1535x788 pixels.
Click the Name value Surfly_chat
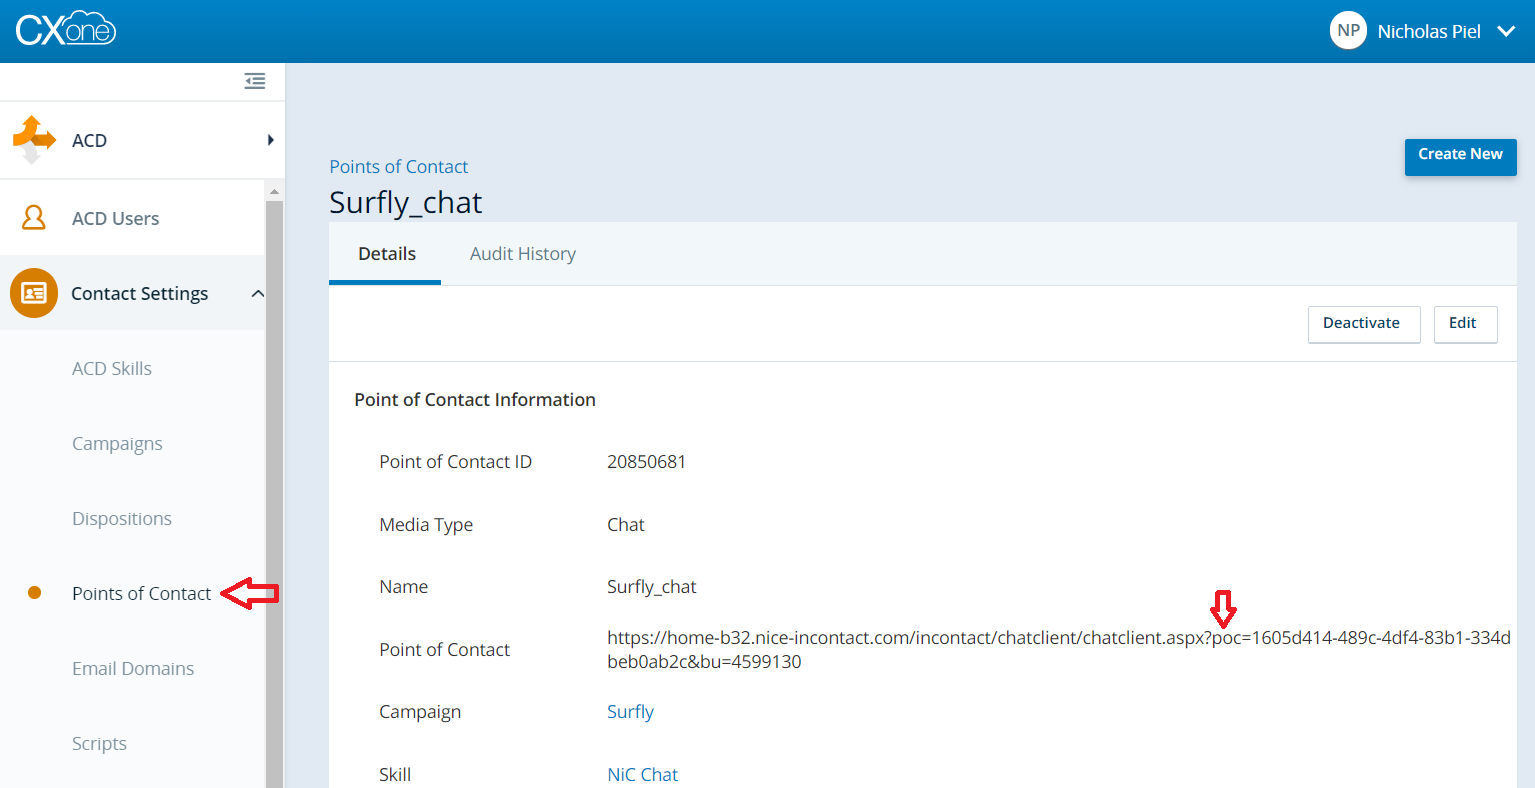(x=651, y=587)
